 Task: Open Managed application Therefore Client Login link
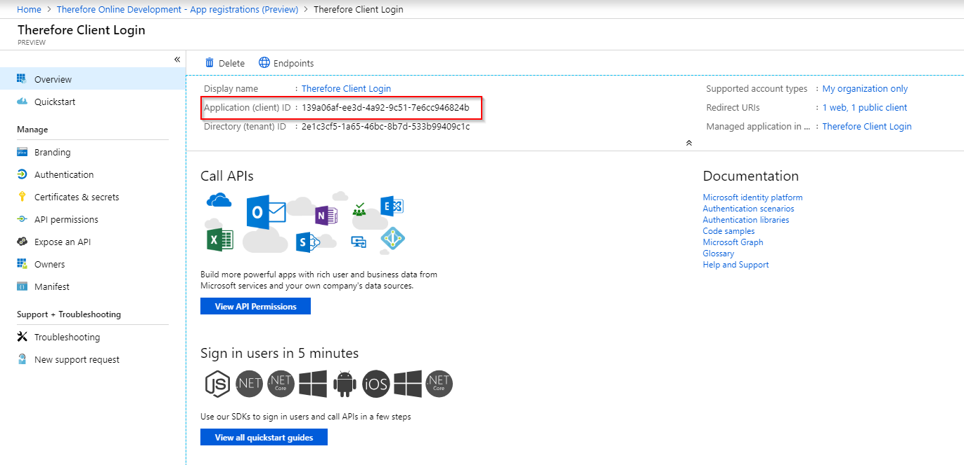(867, 126)
